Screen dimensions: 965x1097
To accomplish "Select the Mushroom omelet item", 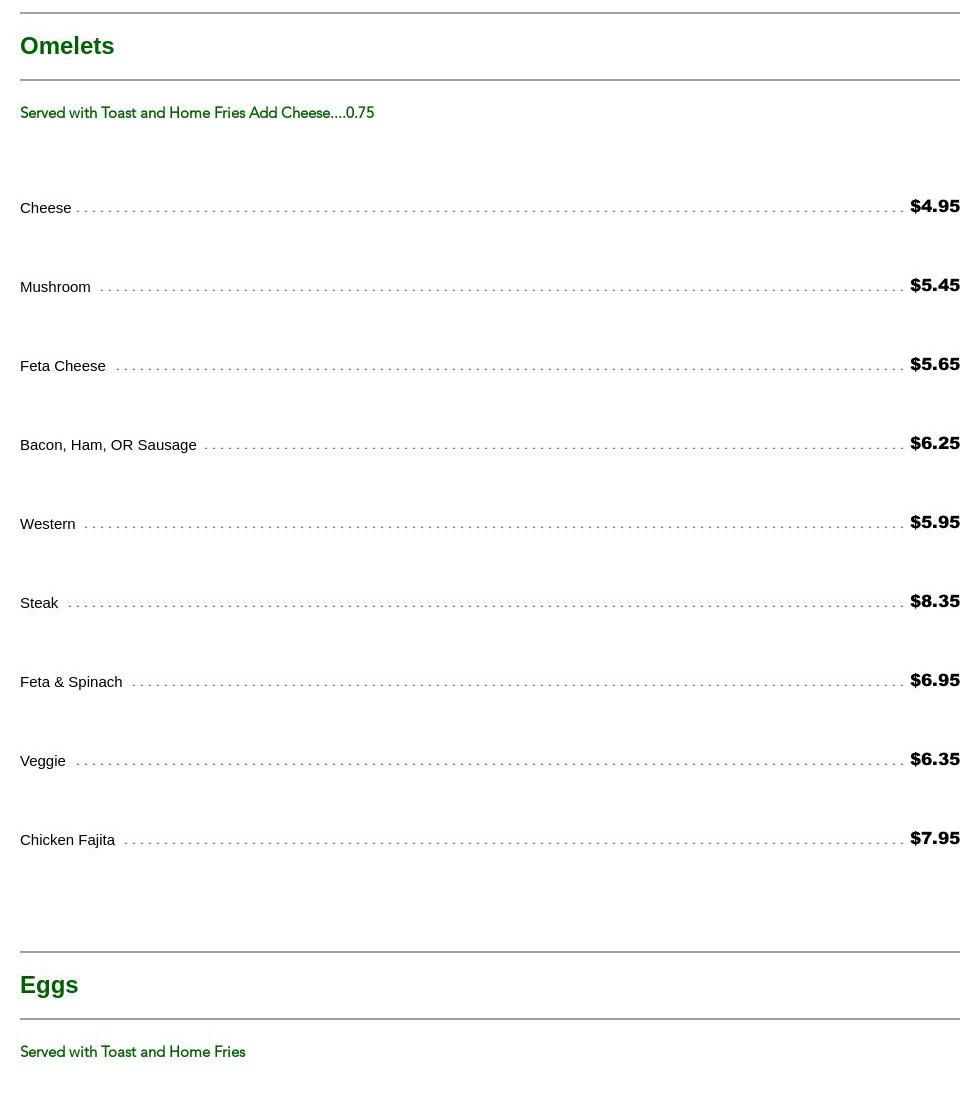I will click(55, 287).
